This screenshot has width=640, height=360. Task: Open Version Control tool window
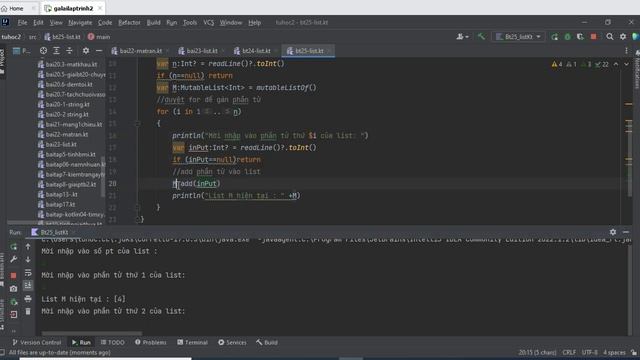coord(36,342)
